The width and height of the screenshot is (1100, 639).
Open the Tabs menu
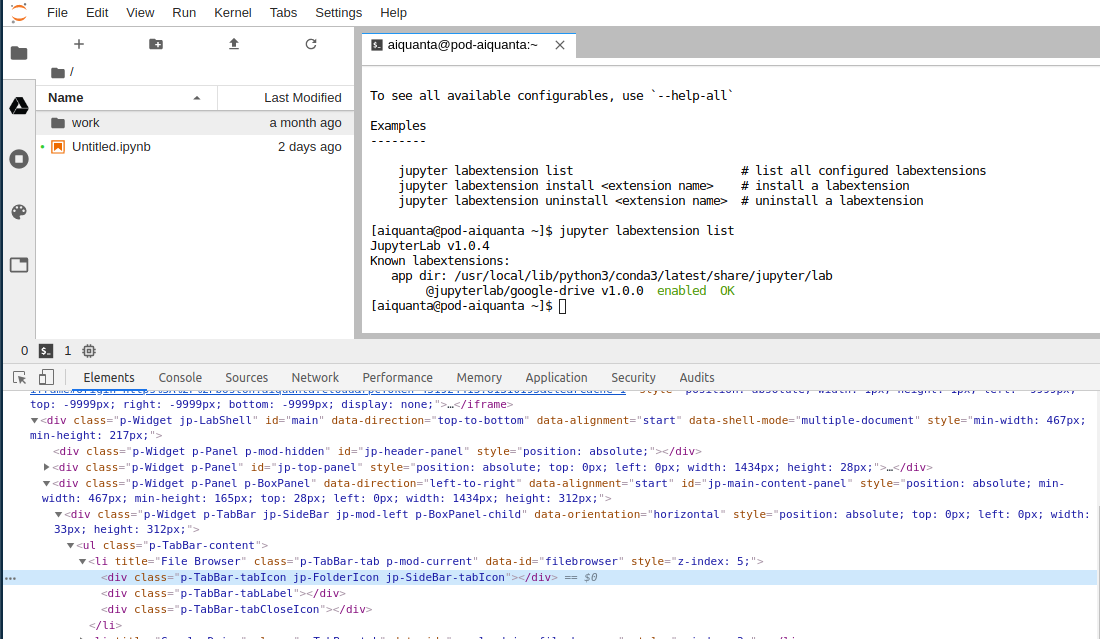283,13
